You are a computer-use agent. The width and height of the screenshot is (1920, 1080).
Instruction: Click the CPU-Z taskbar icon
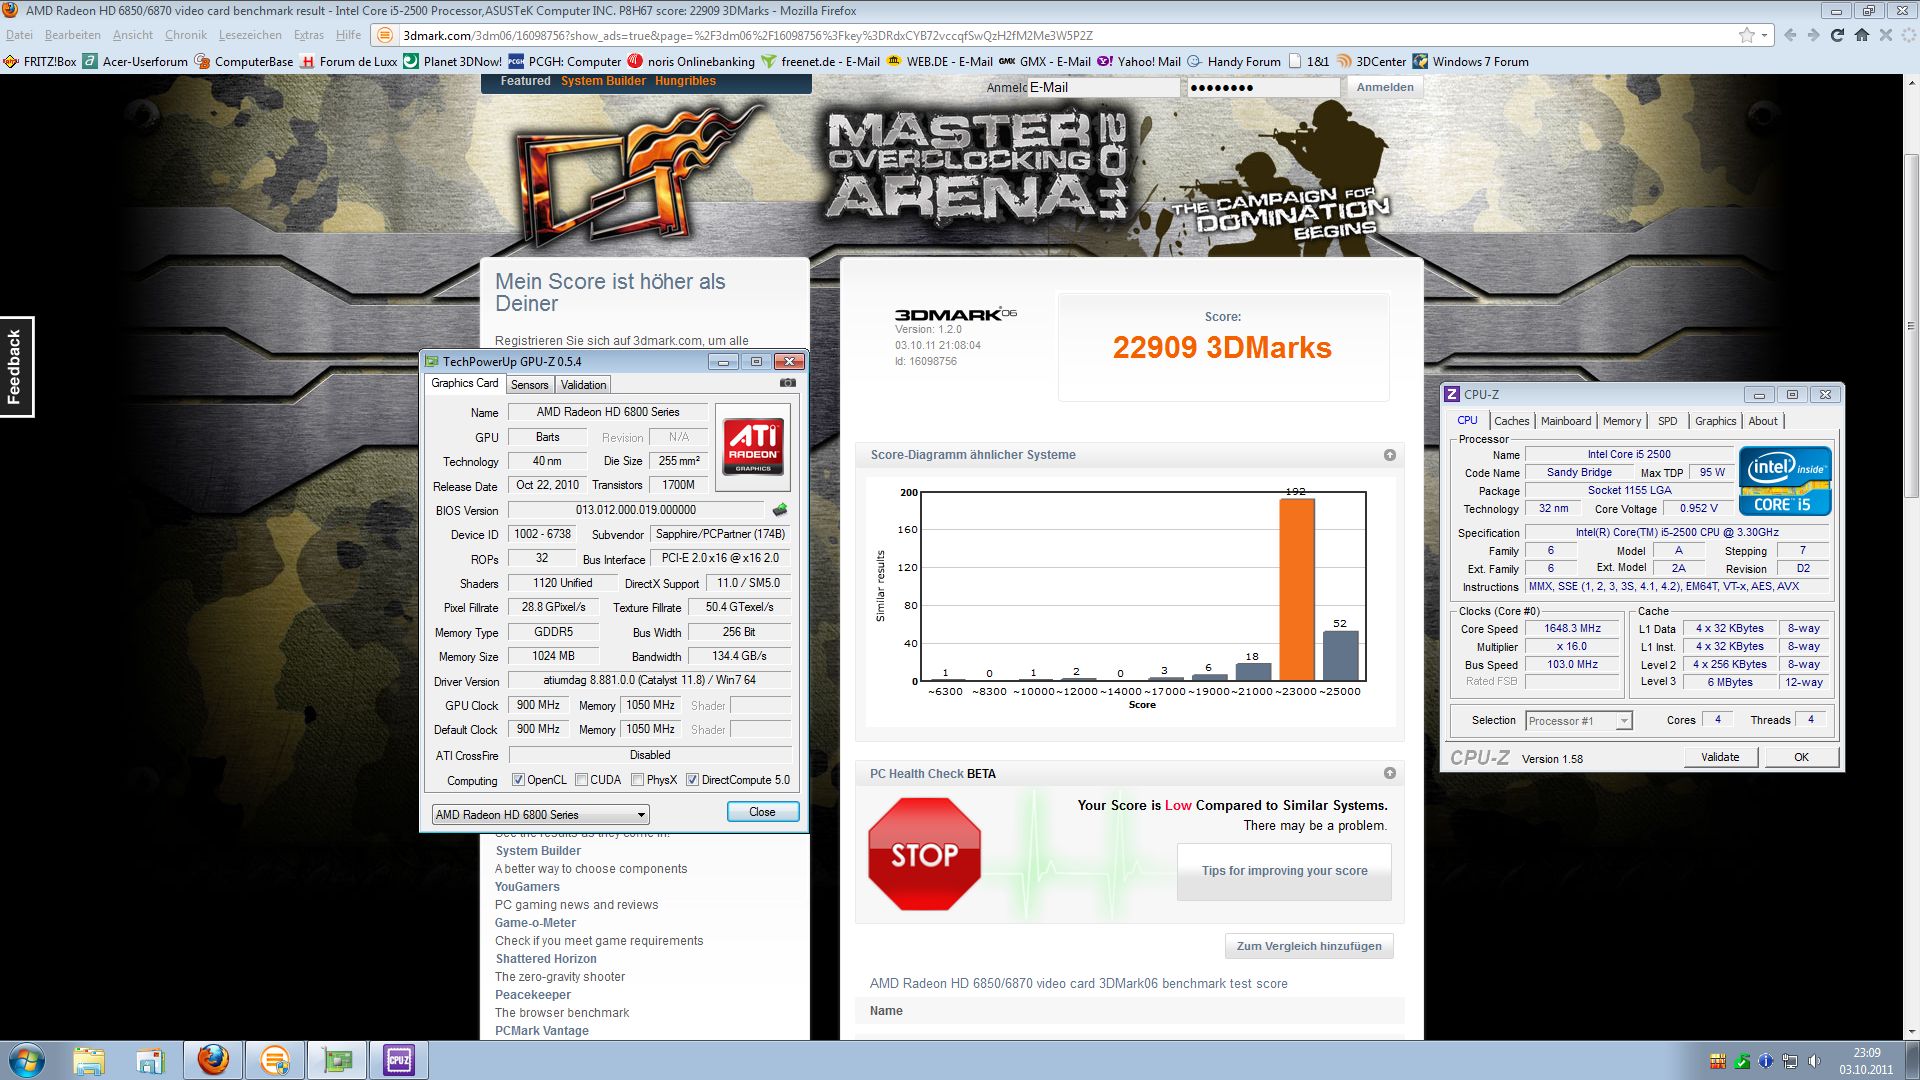click(x=399, y=1060)
